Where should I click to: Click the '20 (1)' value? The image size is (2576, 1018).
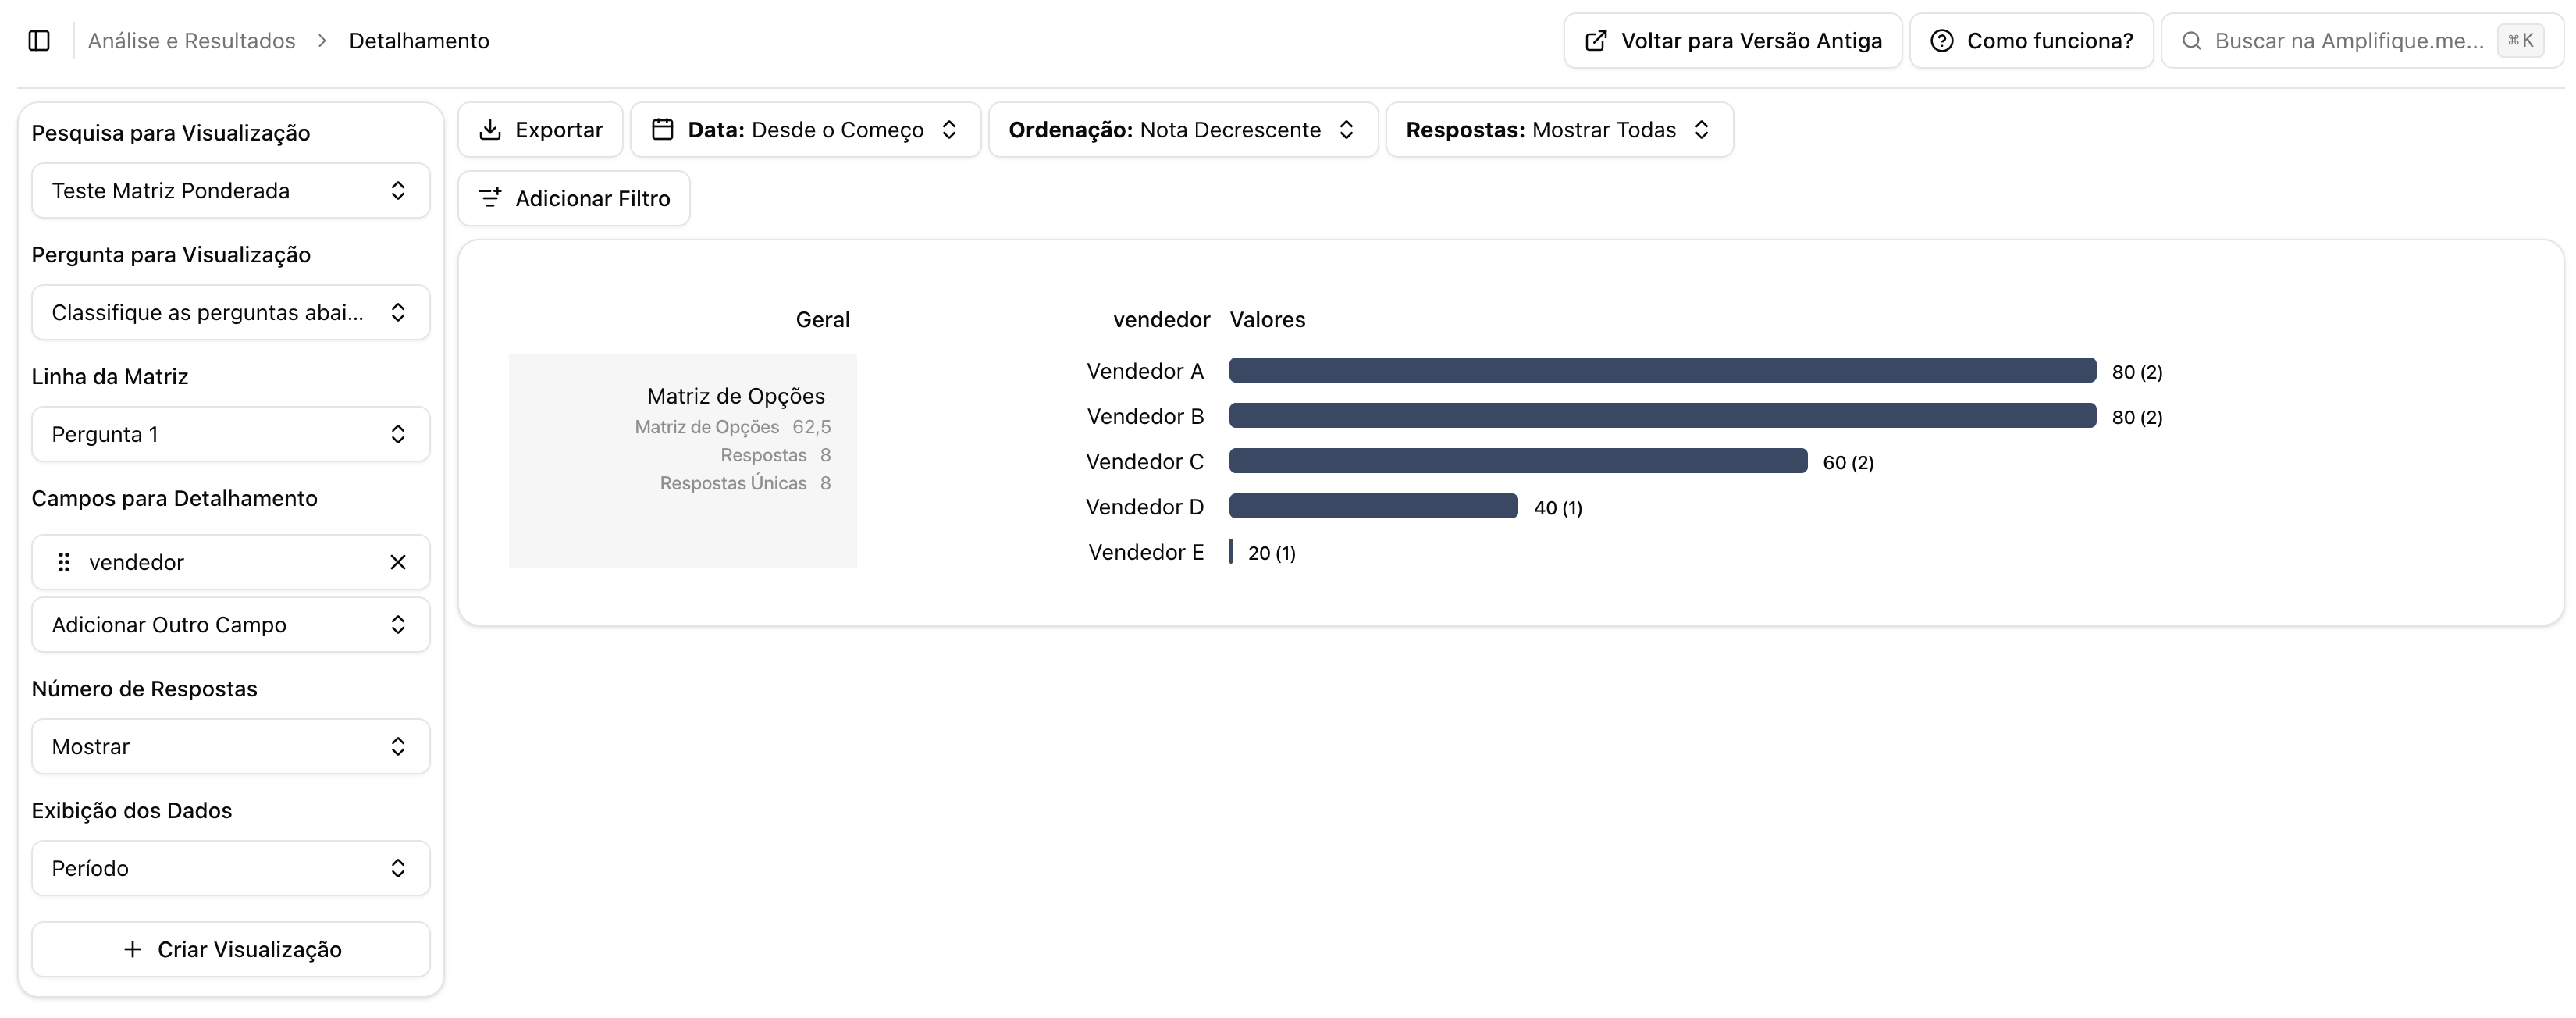(1272, 553)
